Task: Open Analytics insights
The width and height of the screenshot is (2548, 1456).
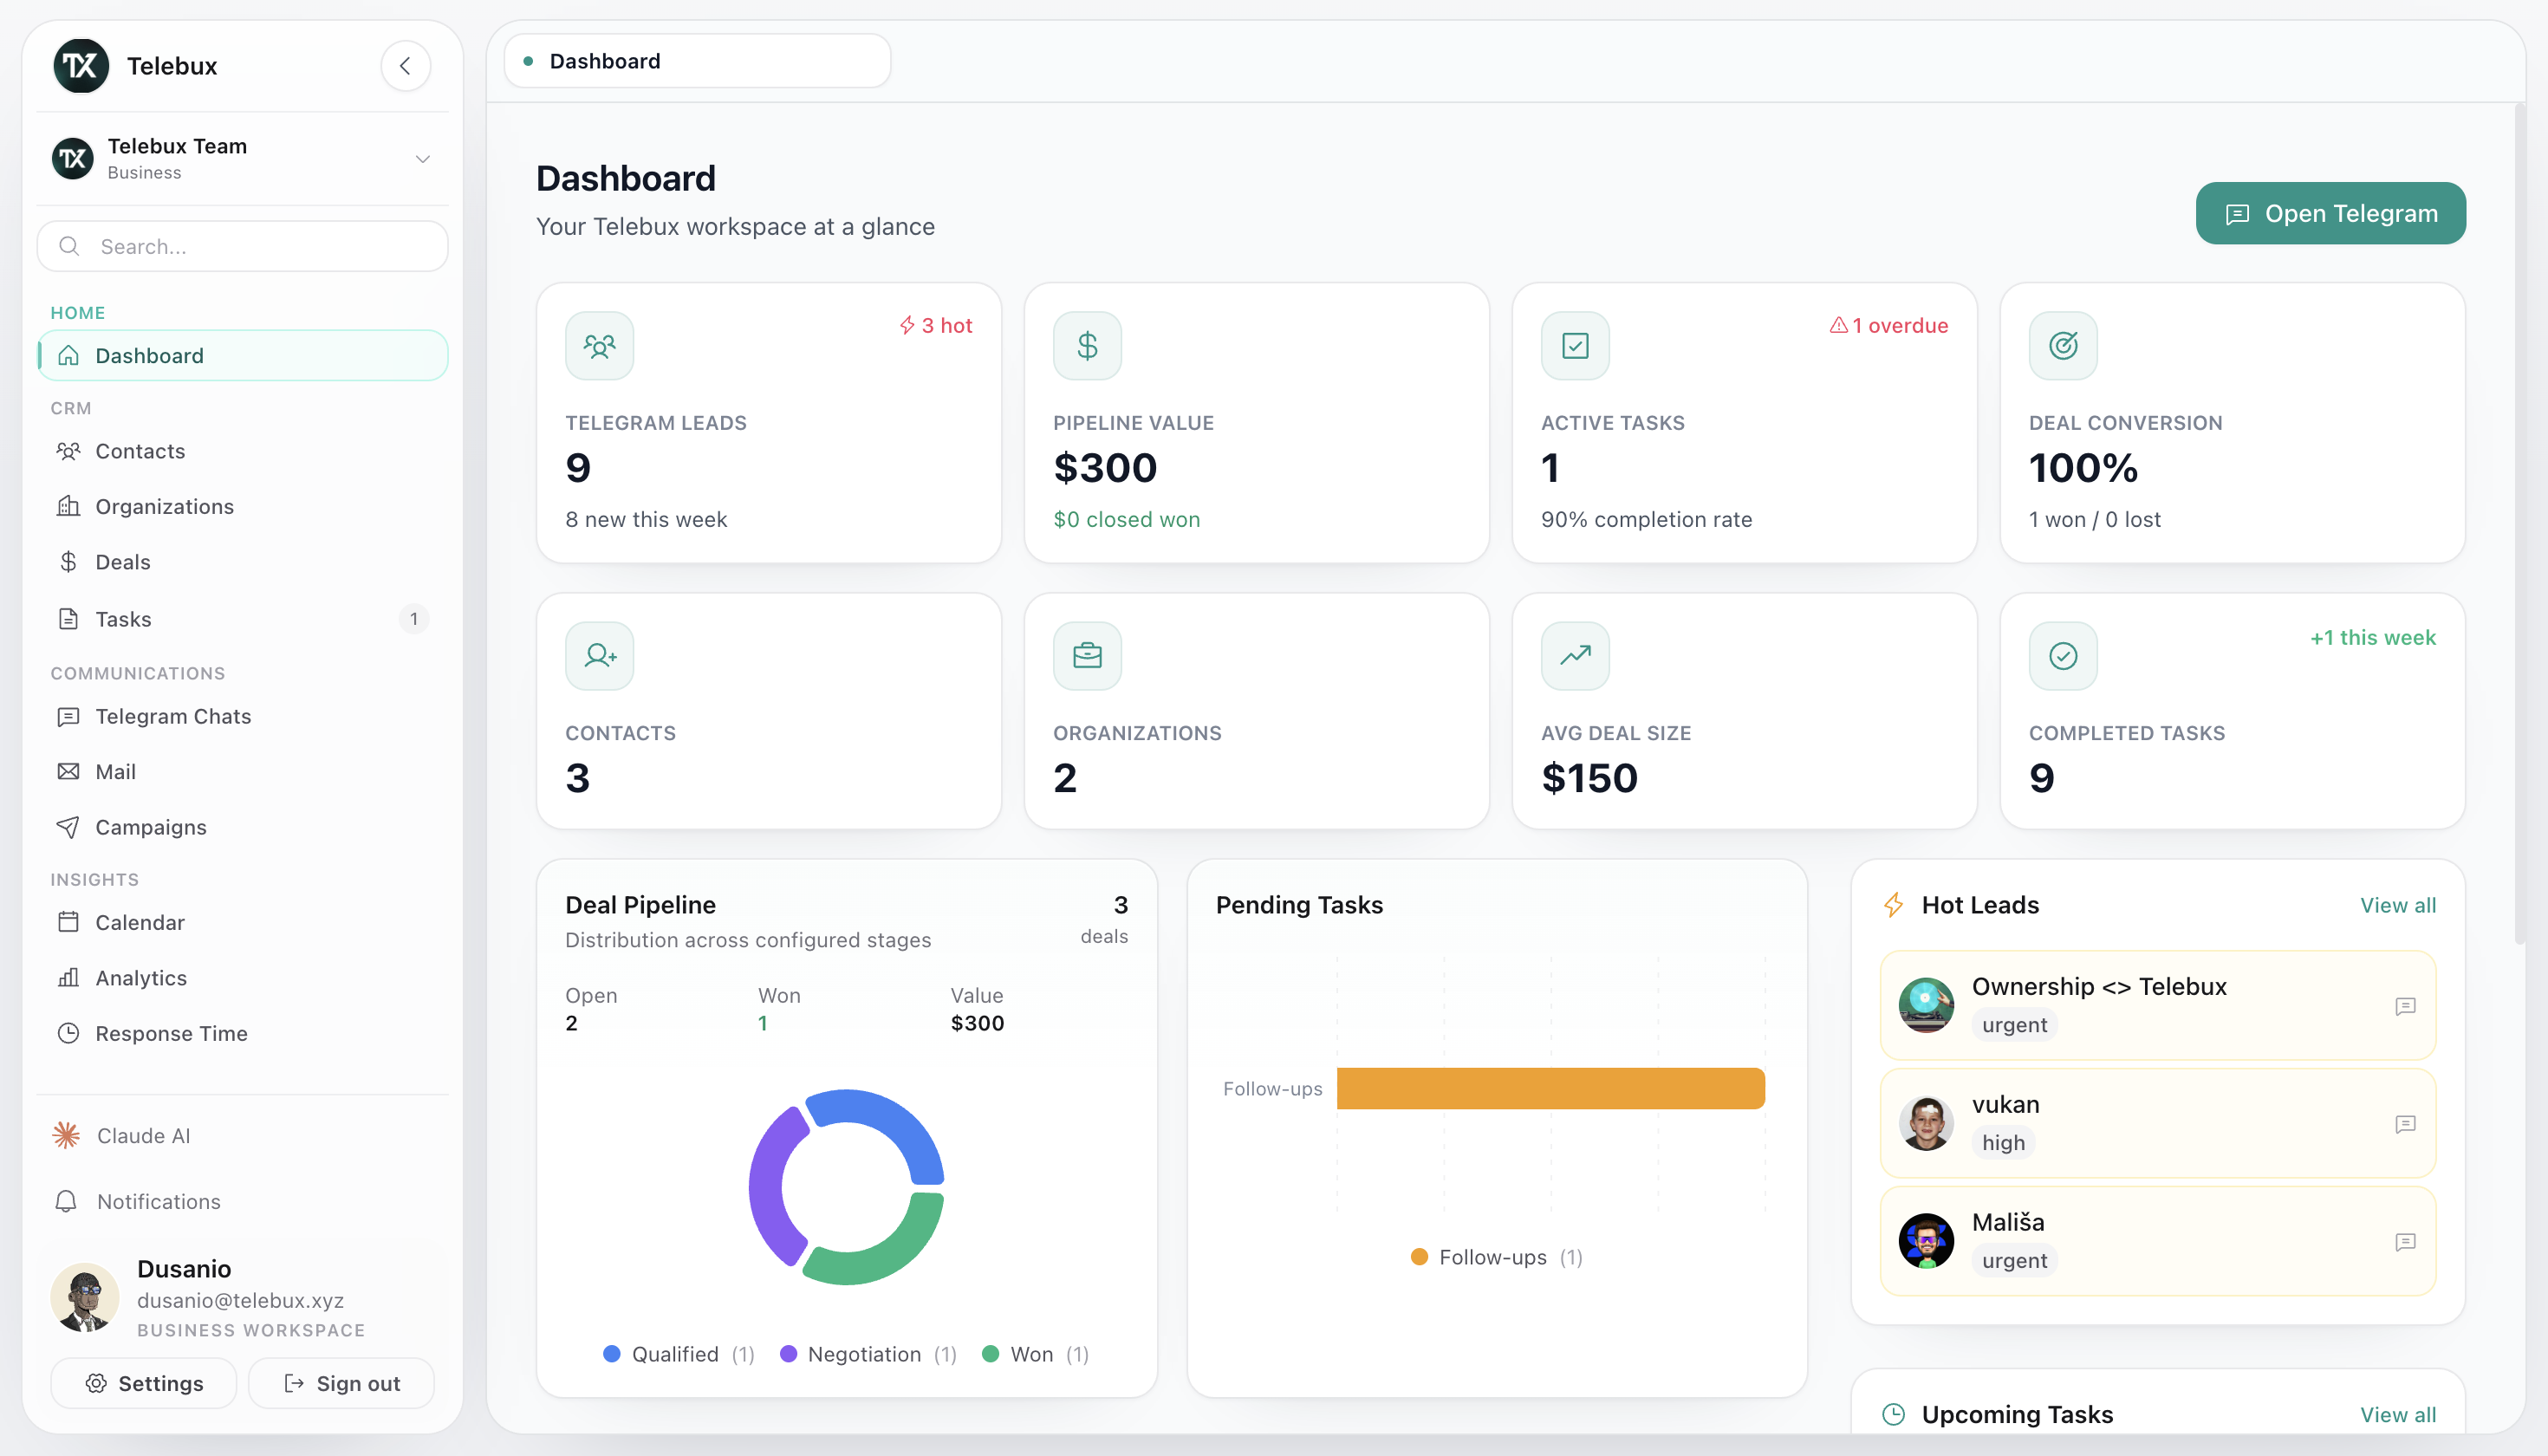Action: tap(243, 978)
